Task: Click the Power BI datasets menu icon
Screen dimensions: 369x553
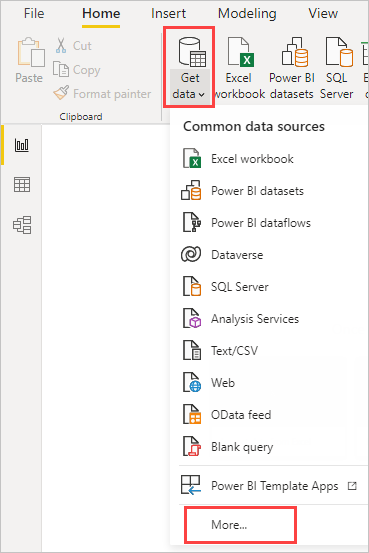Action: pyautogui.click(x=191, y=190)
